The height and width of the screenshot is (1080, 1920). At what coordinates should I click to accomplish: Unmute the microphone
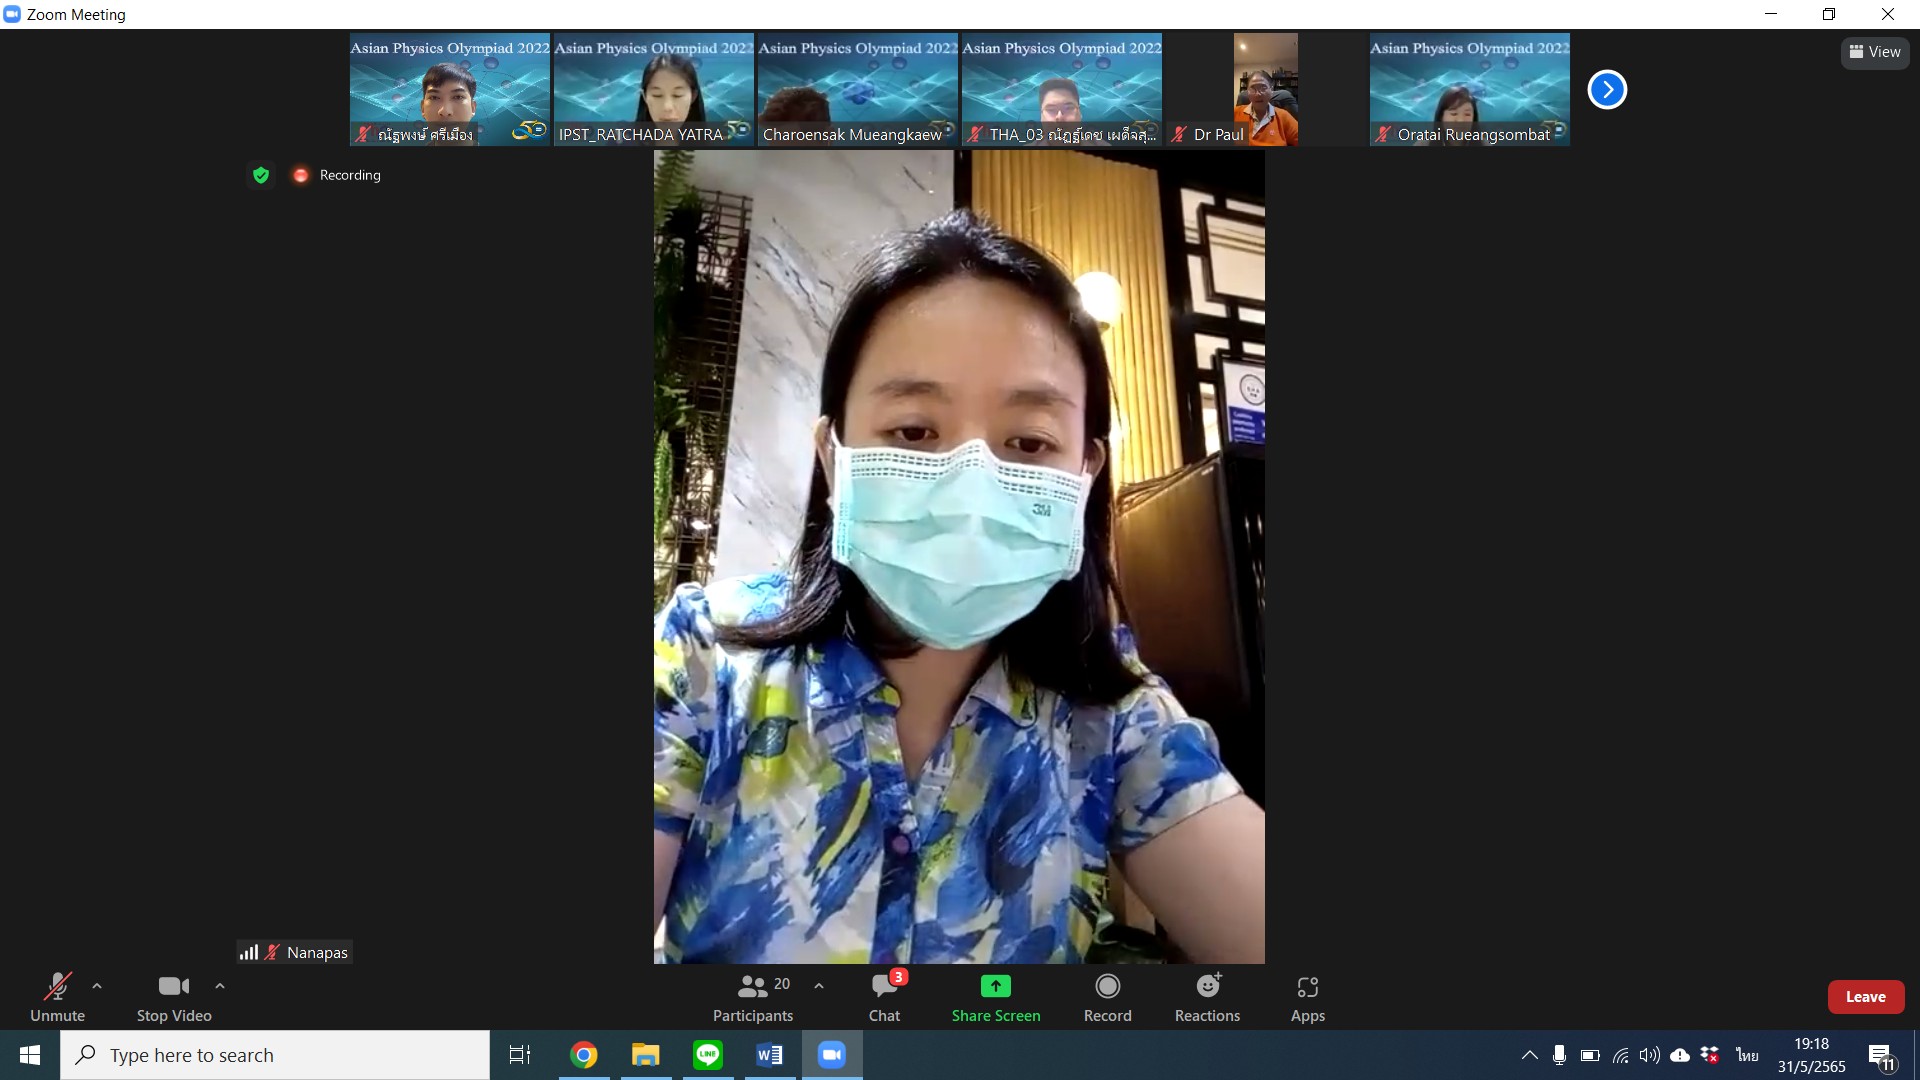[x=57, y=998]
